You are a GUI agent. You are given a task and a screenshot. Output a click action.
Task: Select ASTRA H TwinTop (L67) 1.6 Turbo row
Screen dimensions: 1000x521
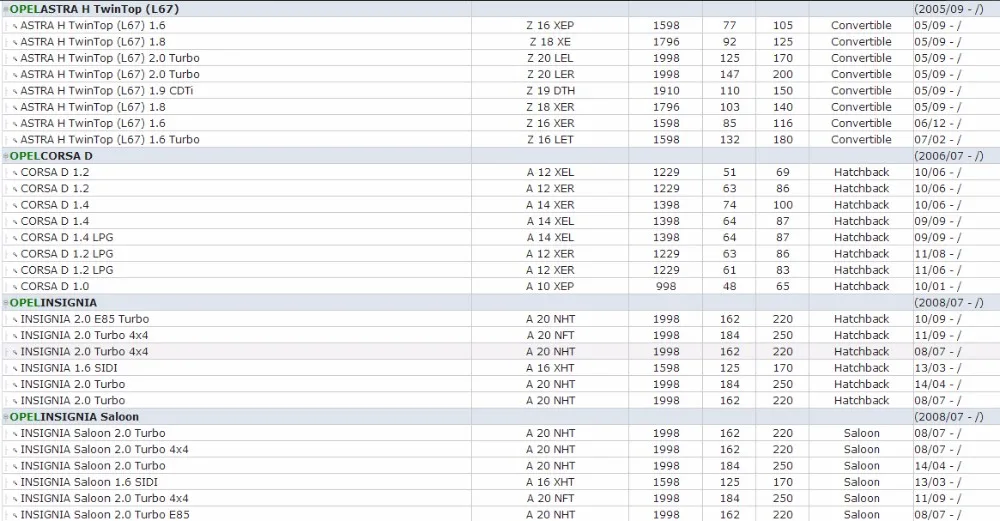pyautogui.click(x=500, y=140)
